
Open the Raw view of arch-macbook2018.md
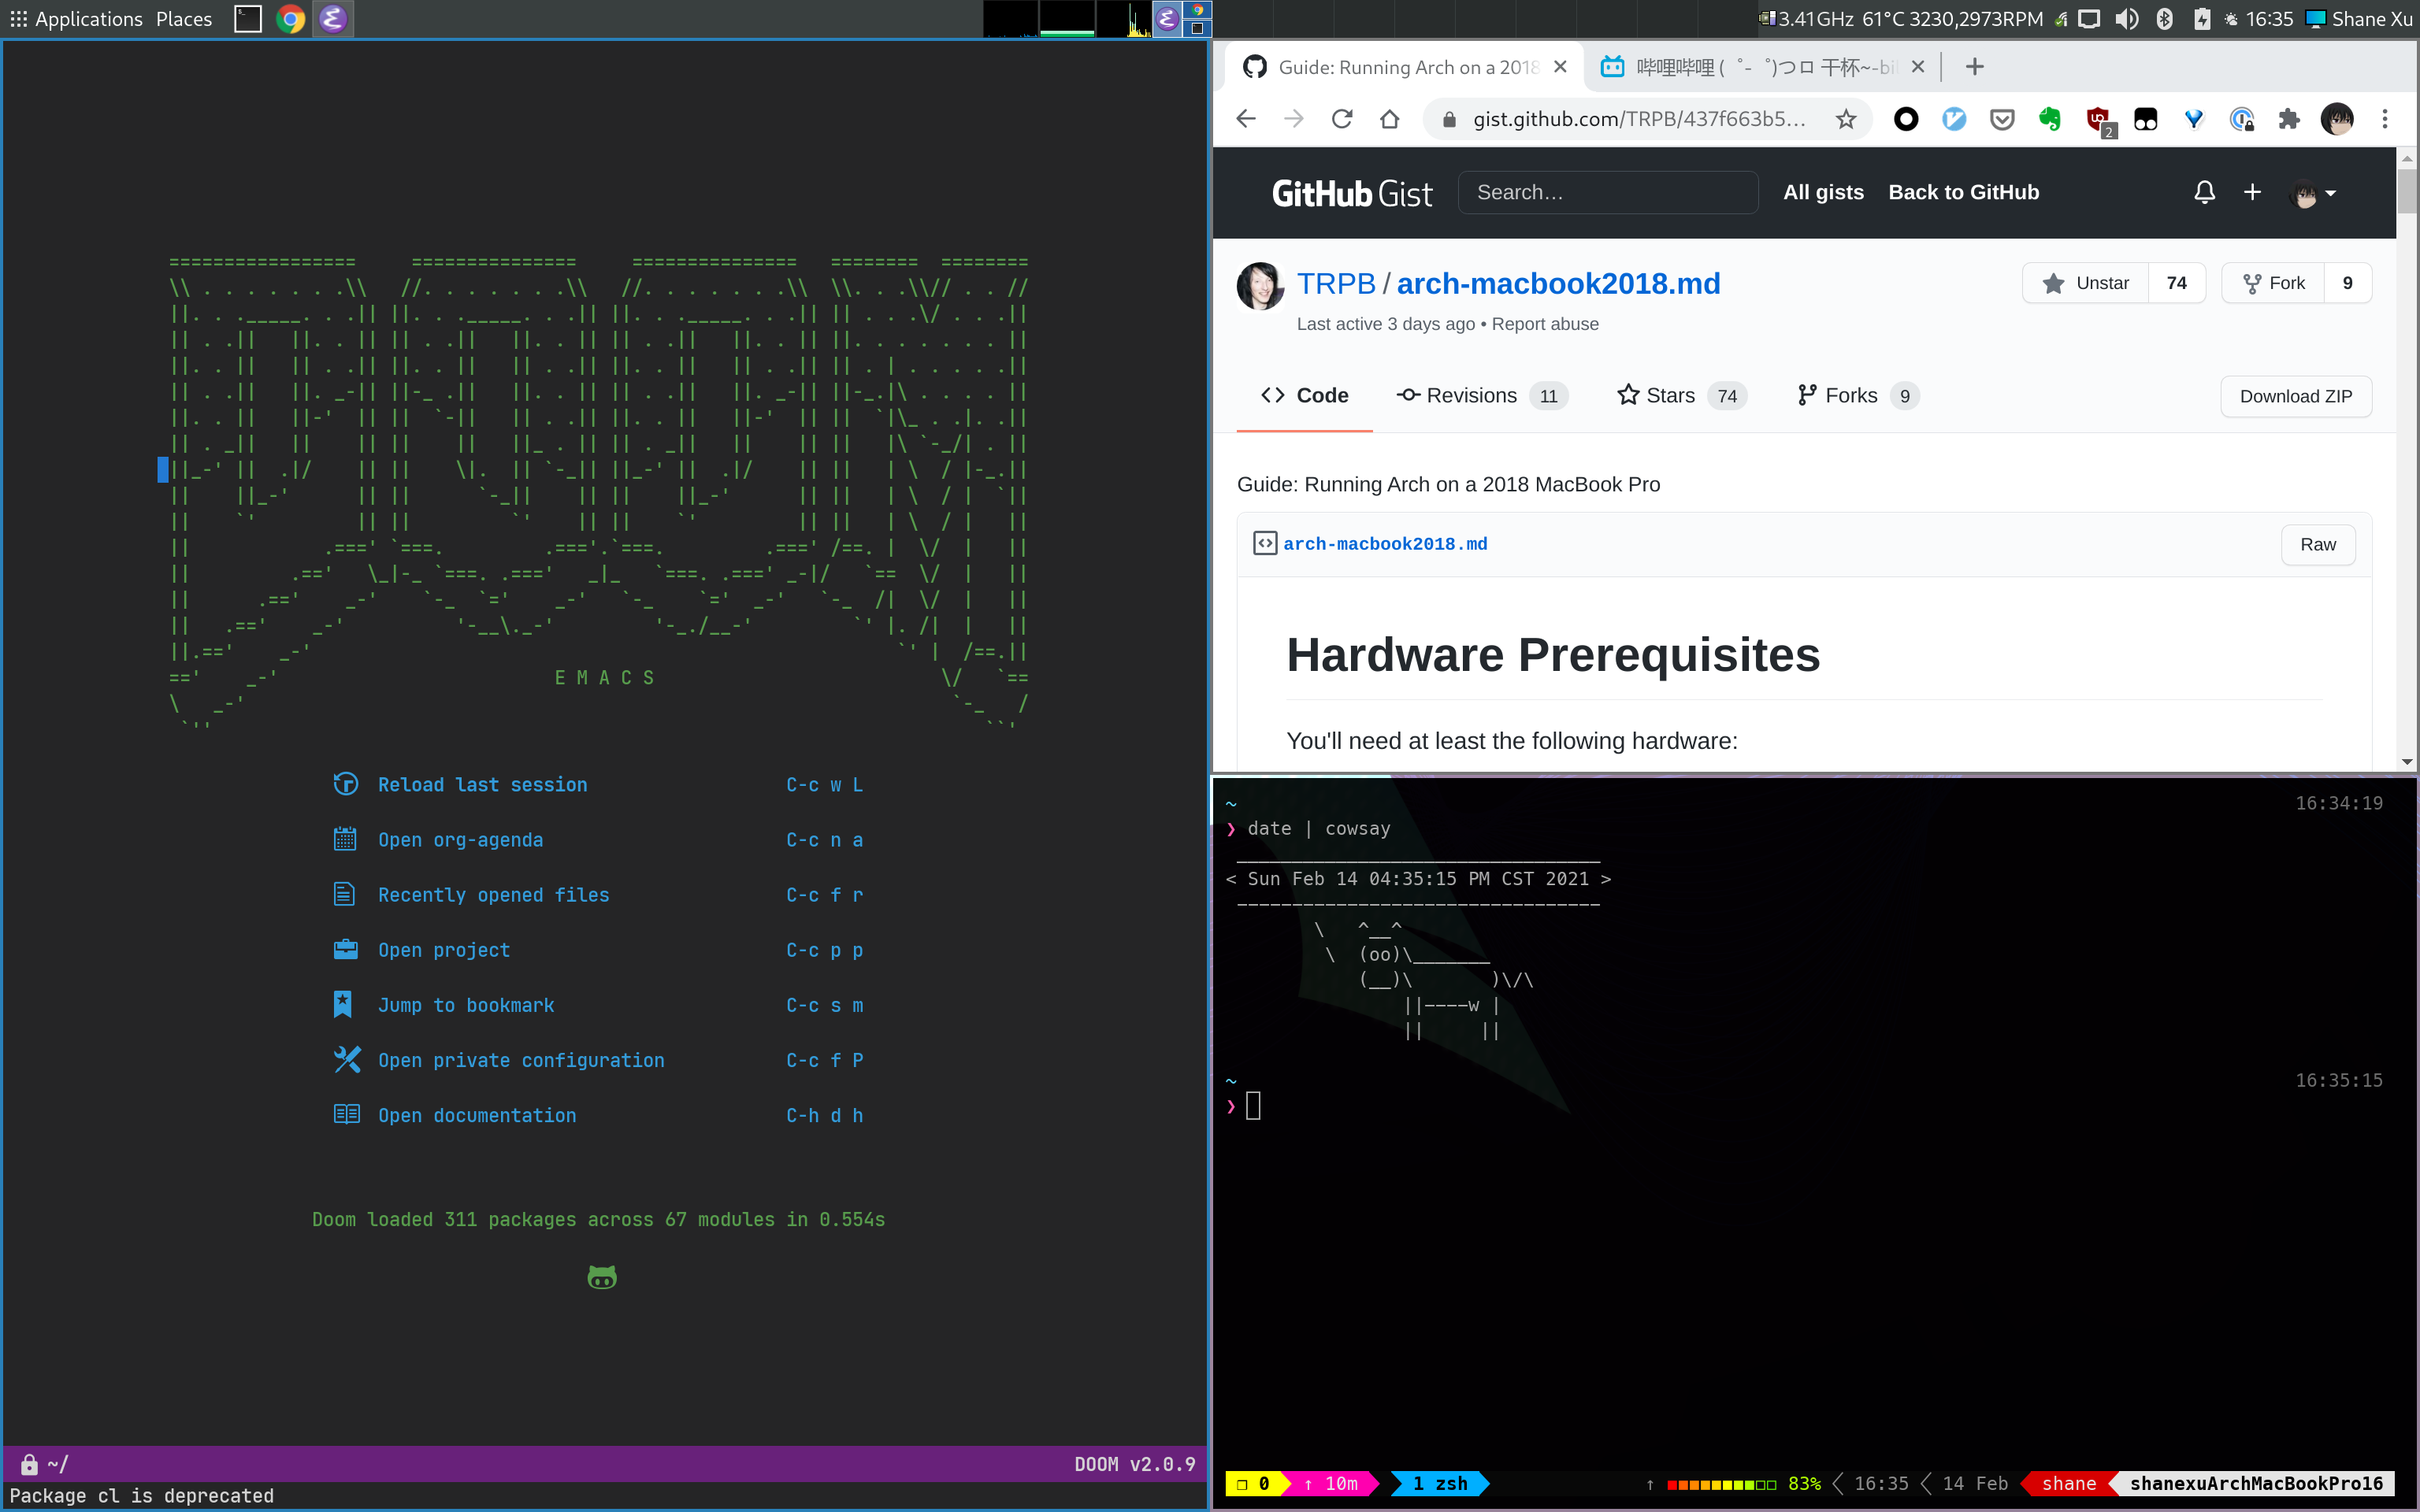[2318, 544]
